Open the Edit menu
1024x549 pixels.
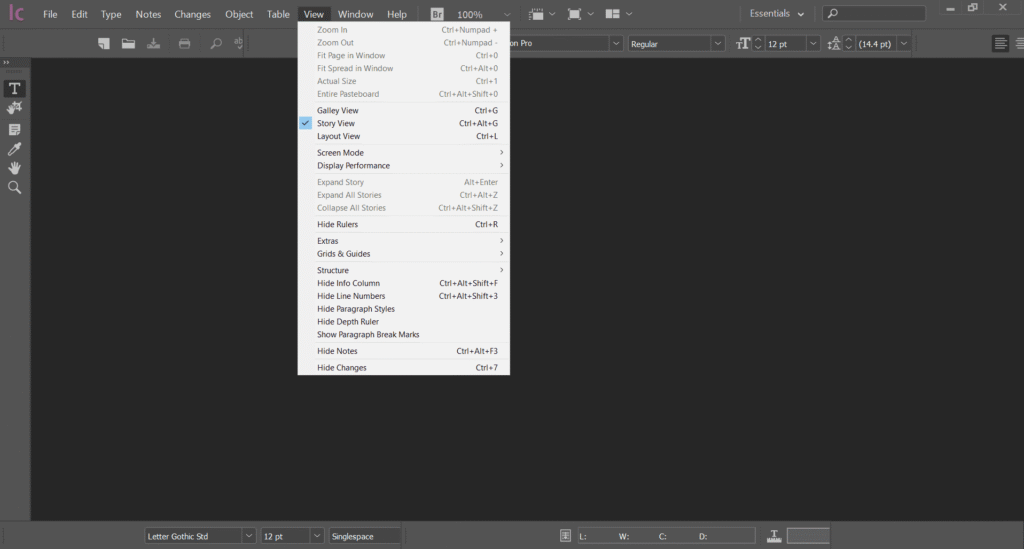pos(80,14)
